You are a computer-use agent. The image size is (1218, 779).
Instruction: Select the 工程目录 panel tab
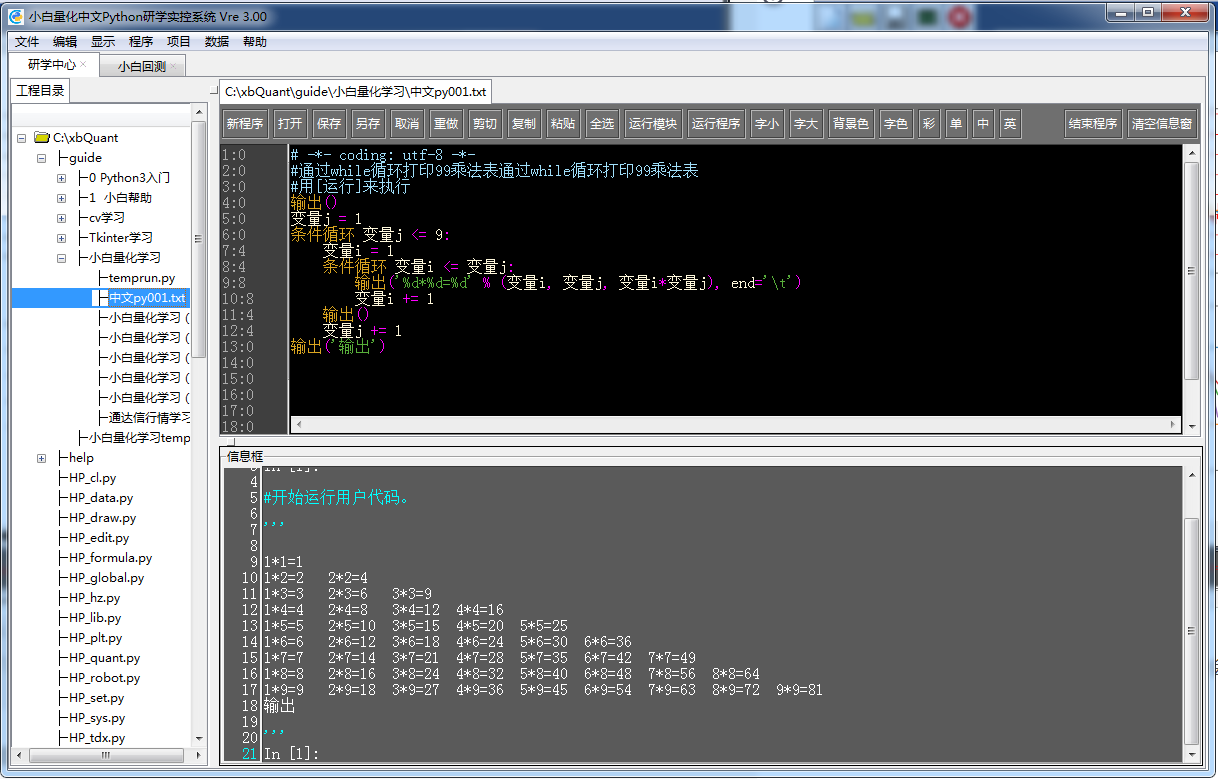coord(41,91)
